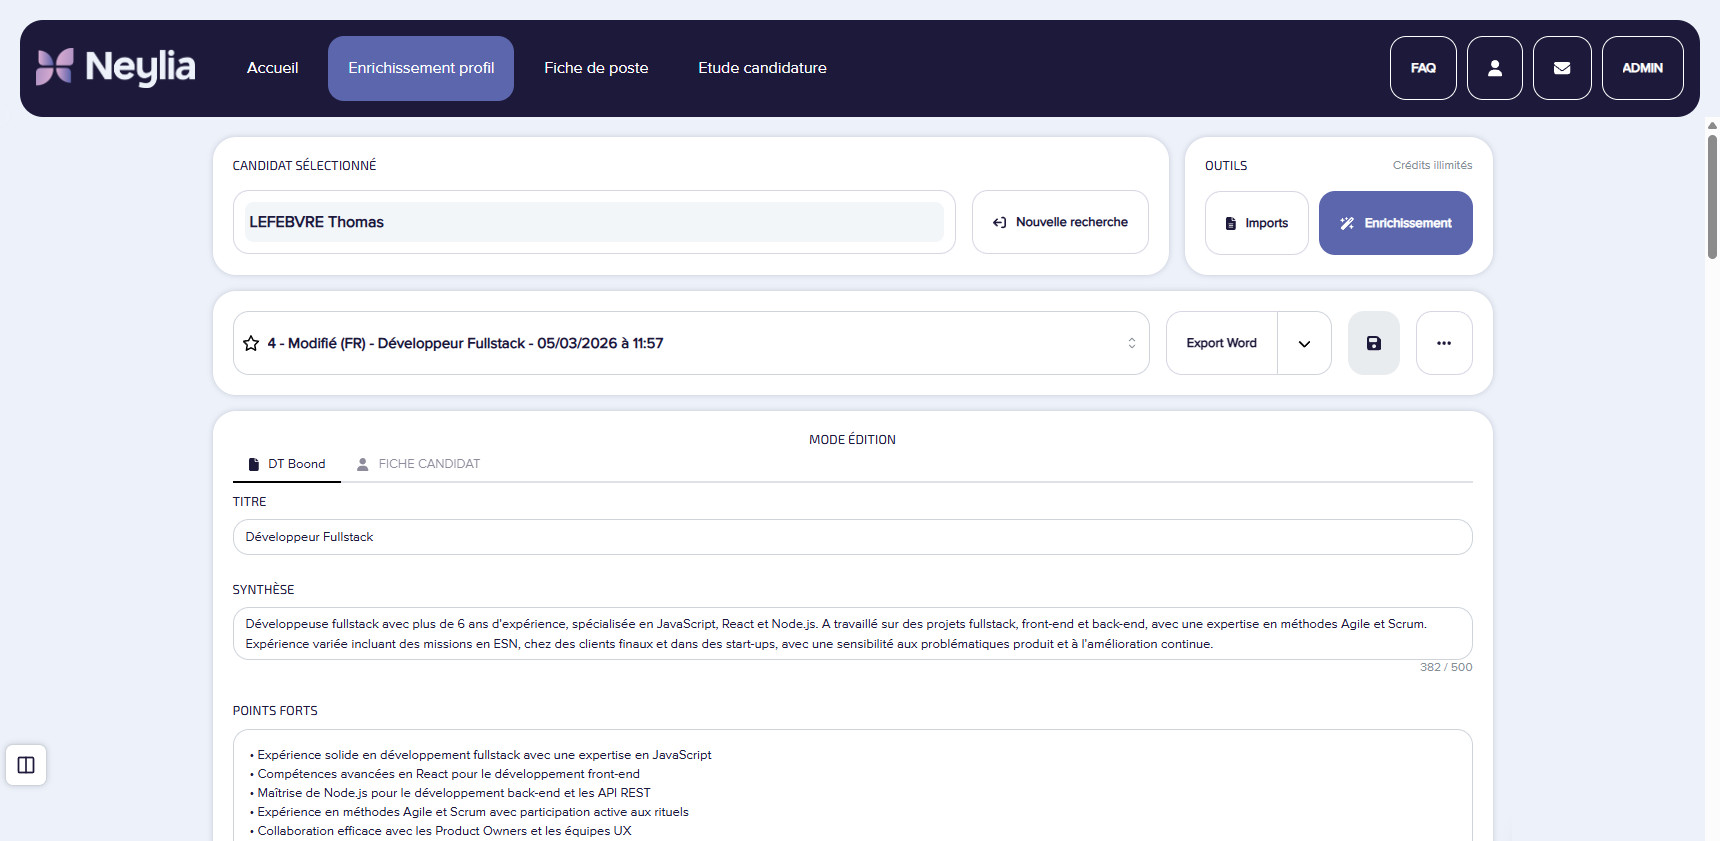Click the Neylia butterfly logo
The width and height of the screenshot is (1720, 841).
pyautogui.click(x=55, y=67)
